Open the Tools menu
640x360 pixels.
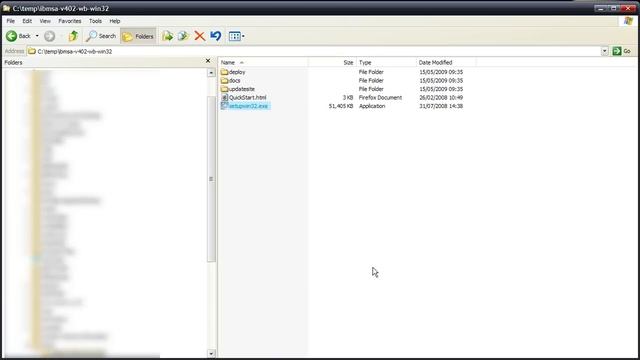96,21
